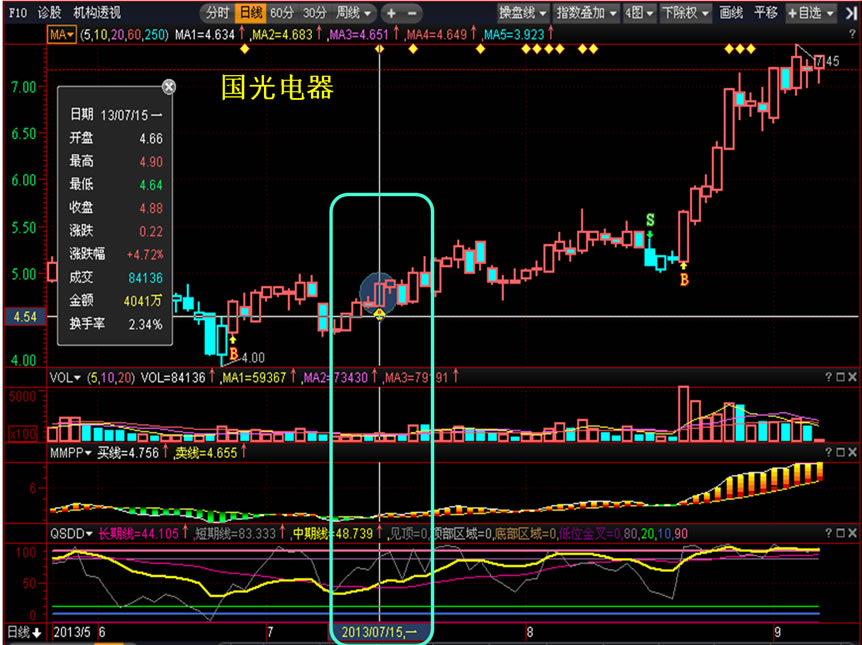
Task: Open the QSDD indicator dropdown
Action: coord(71,533)
